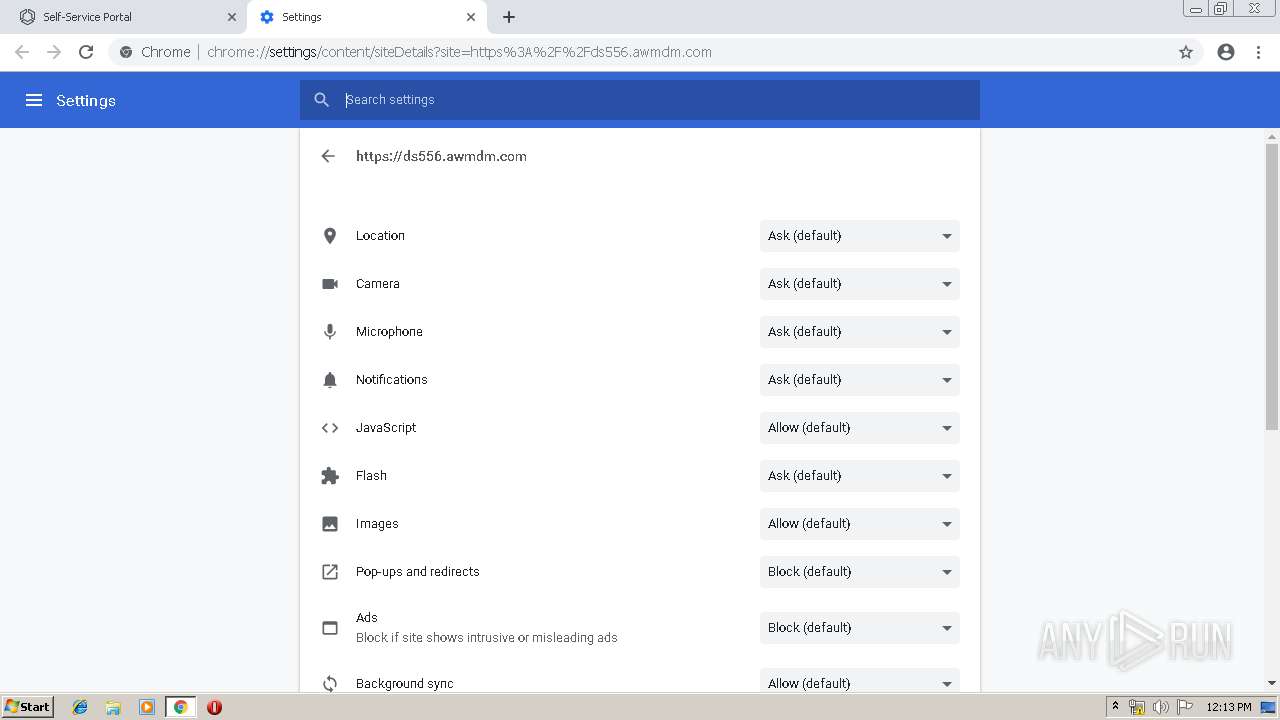Click the scrollbar down arrow
Viewport: 1280px width, 720px height.
[1272, 683]
